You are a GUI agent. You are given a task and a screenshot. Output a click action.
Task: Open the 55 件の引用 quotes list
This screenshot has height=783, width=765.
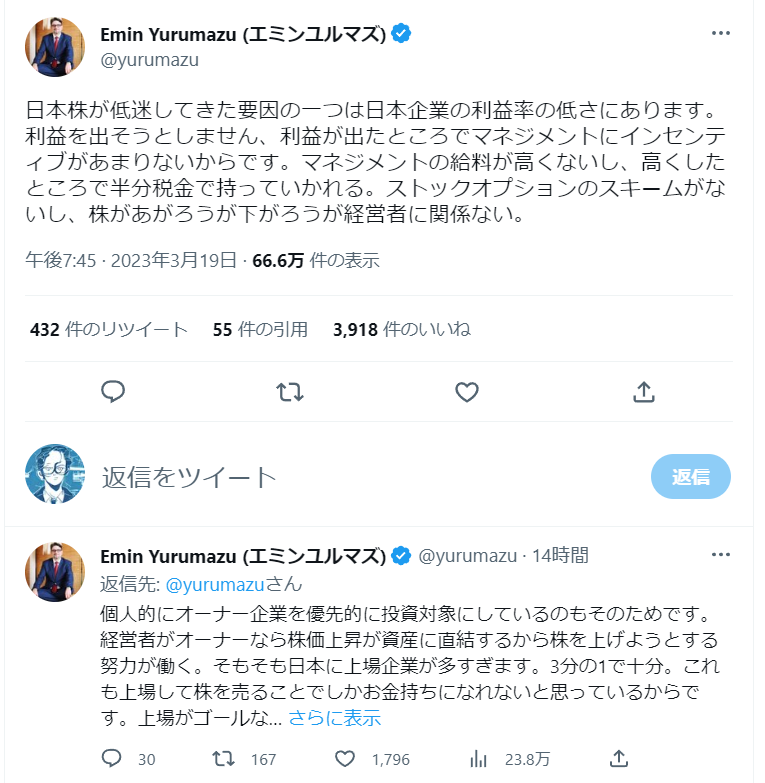(x=260, y=329)
